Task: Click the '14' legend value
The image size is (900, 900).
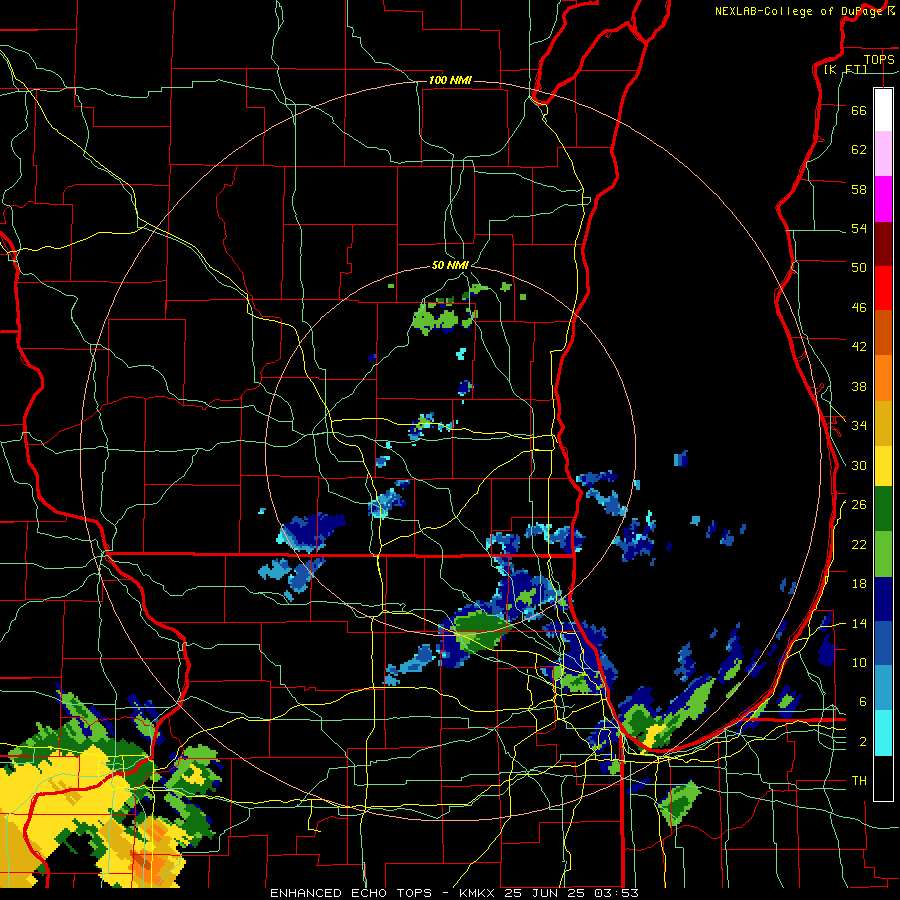Action: (x=859, y=623)
